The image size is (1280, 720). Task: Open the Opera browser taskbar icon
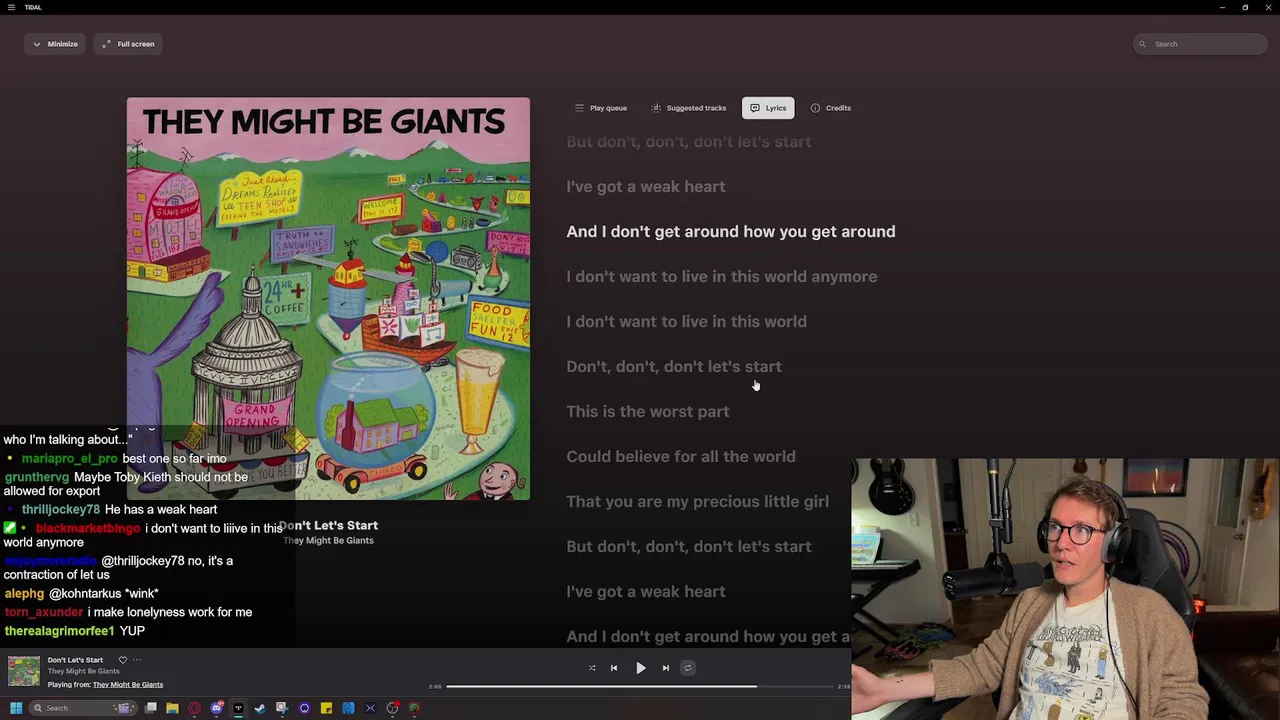194,708
